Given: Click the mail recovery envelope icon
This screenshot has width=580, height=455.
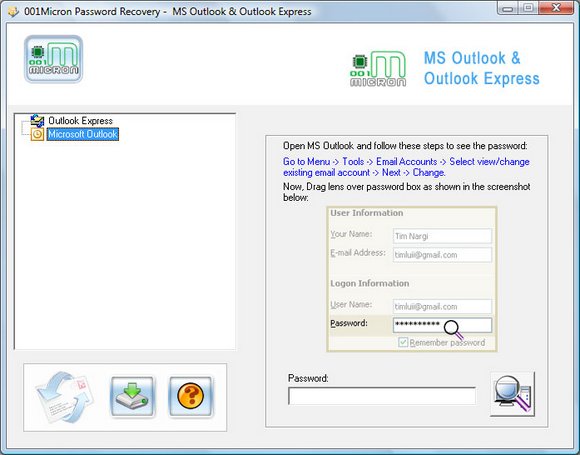Looking at the screenshot, I should point(64,397).
